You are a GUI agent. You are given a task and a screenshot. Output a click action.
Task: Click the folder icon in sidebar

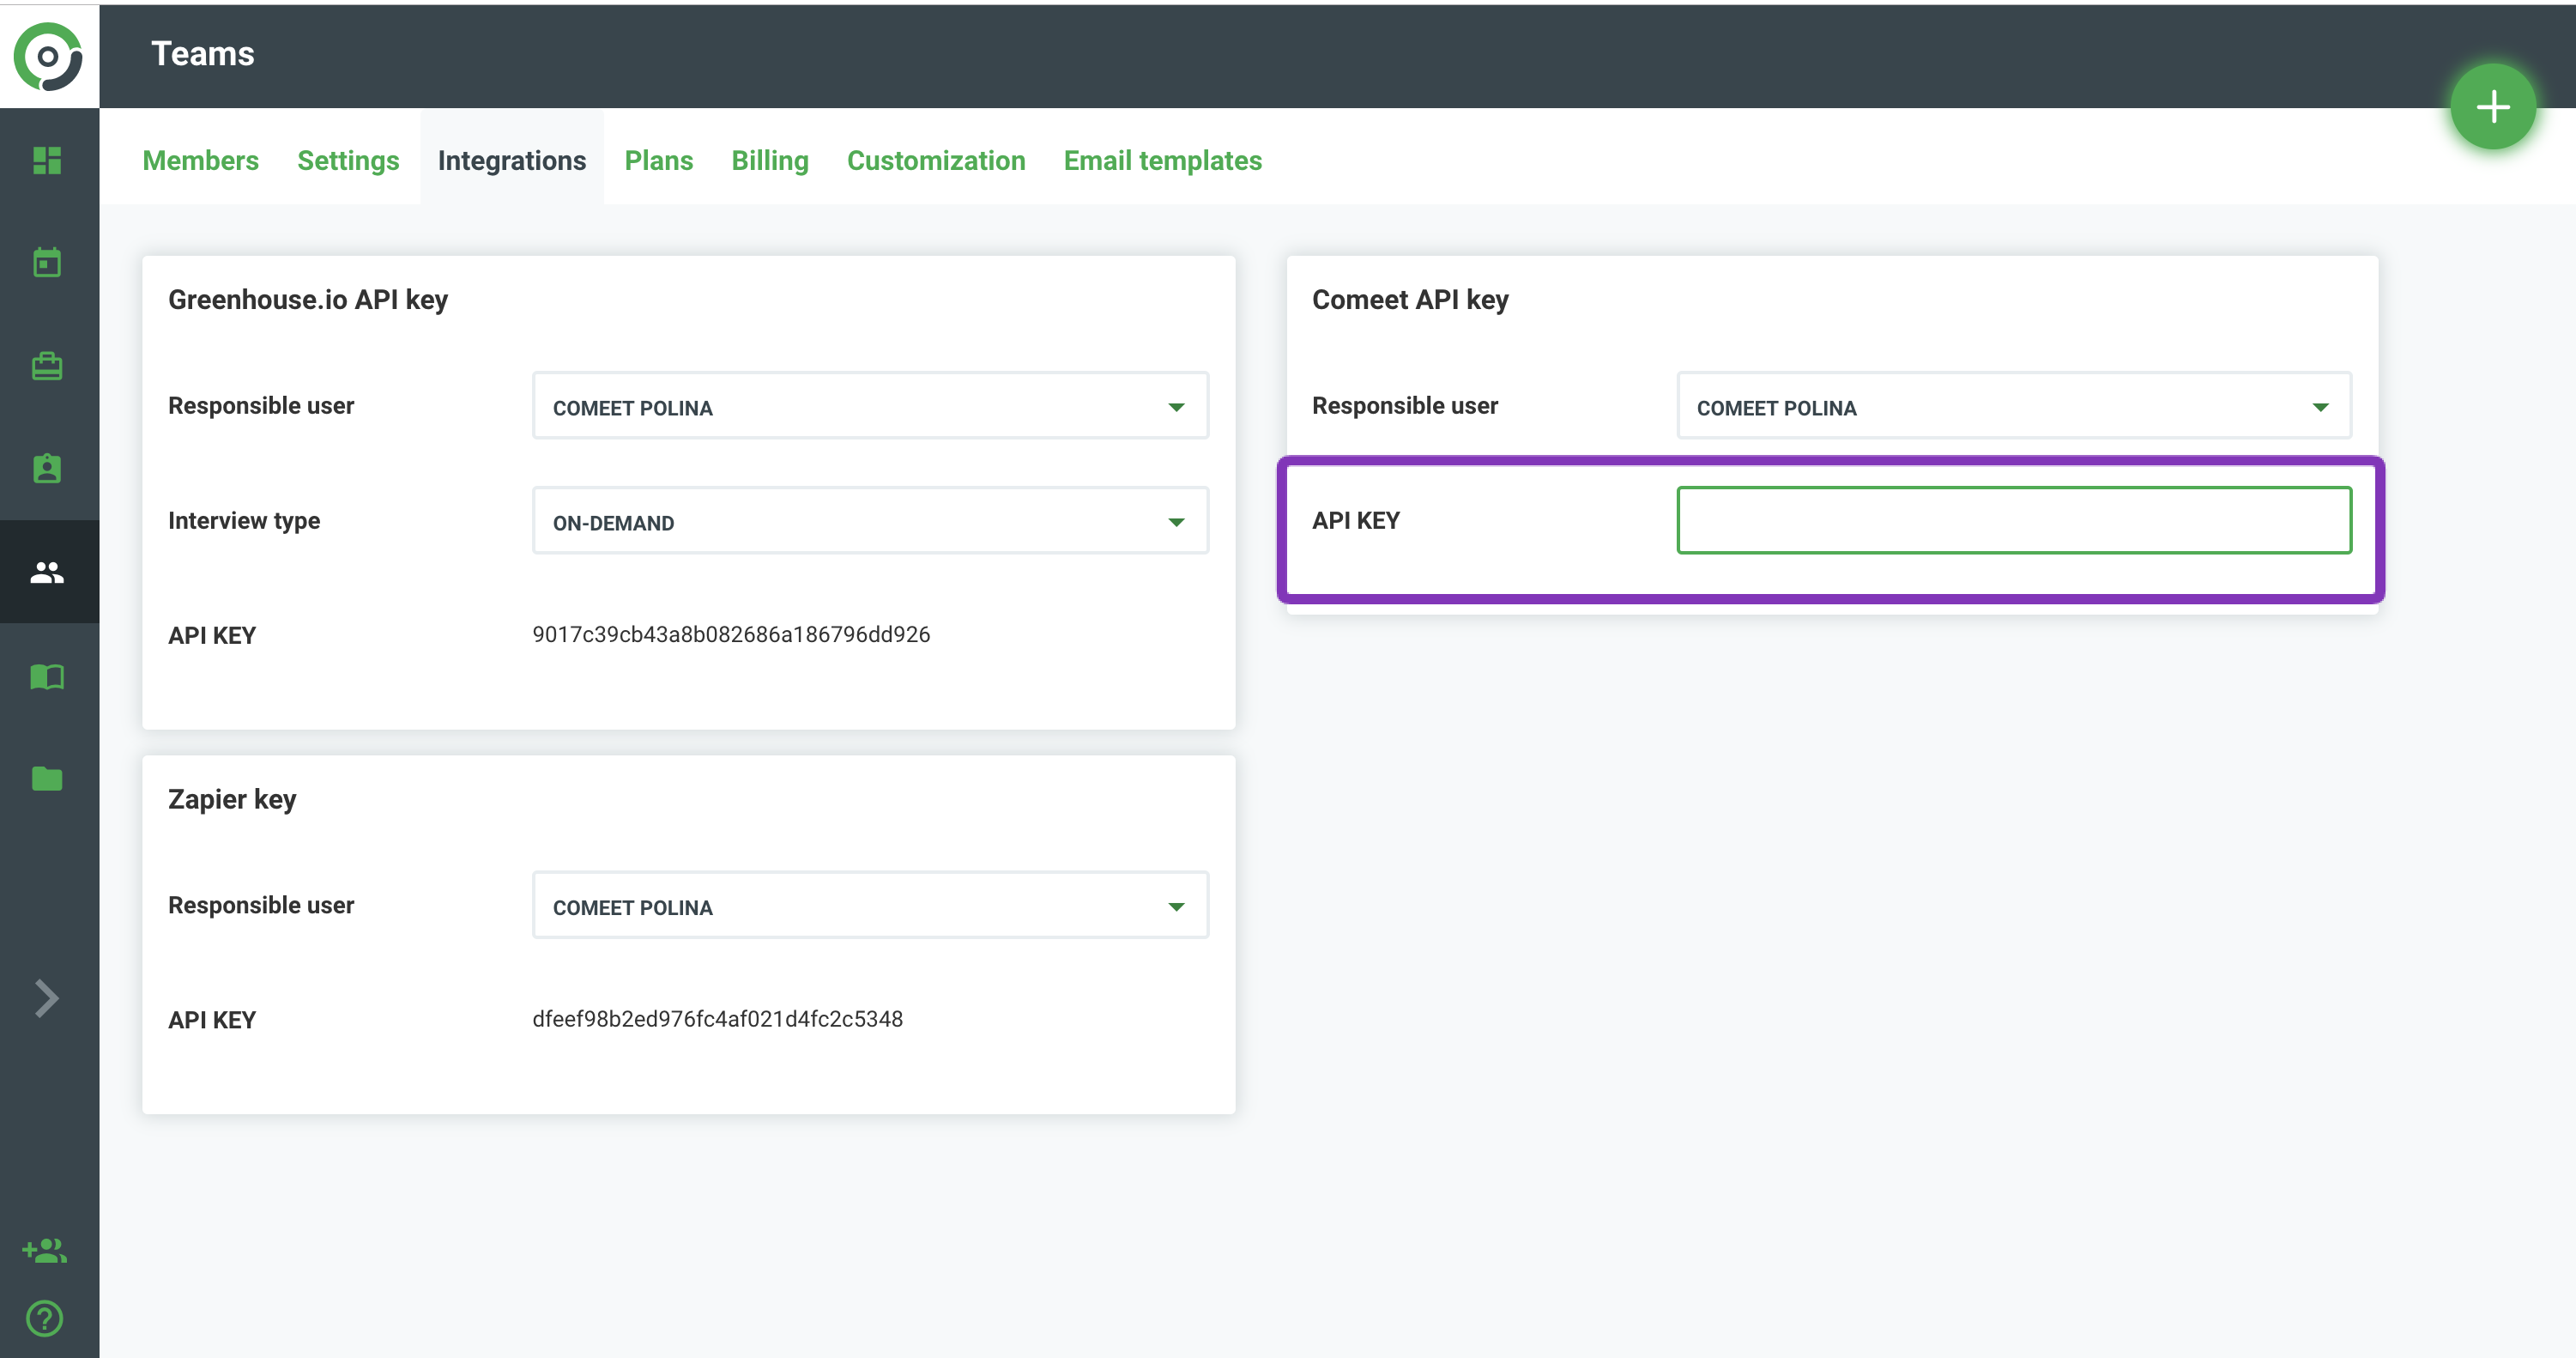coord(47,779)
